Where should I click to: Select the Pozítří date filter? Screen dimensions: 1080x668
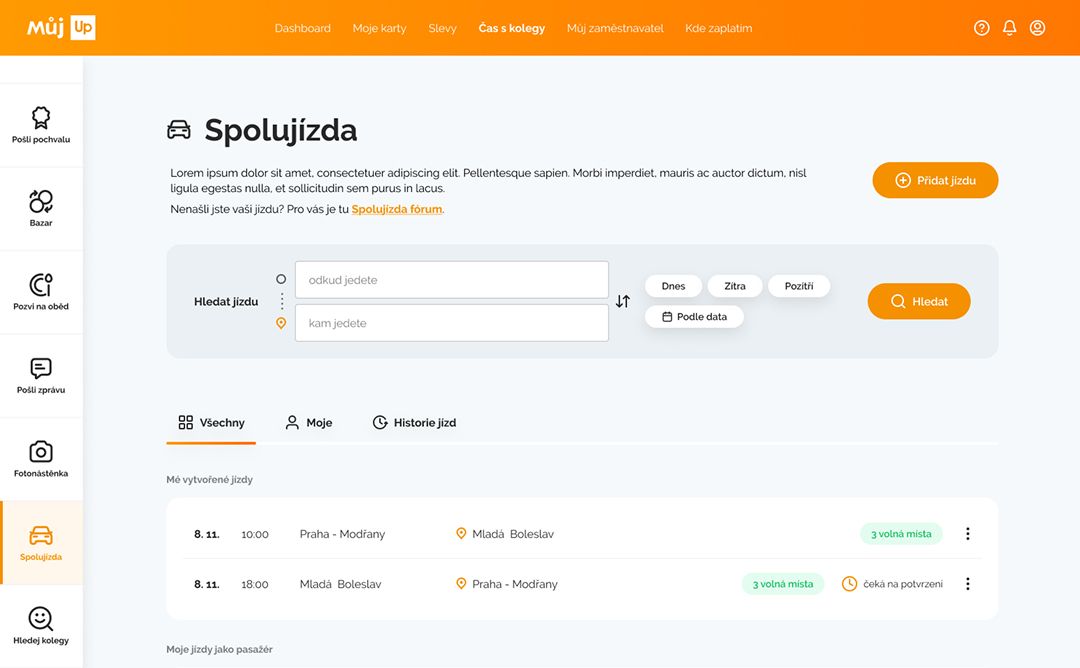(799, 286)
